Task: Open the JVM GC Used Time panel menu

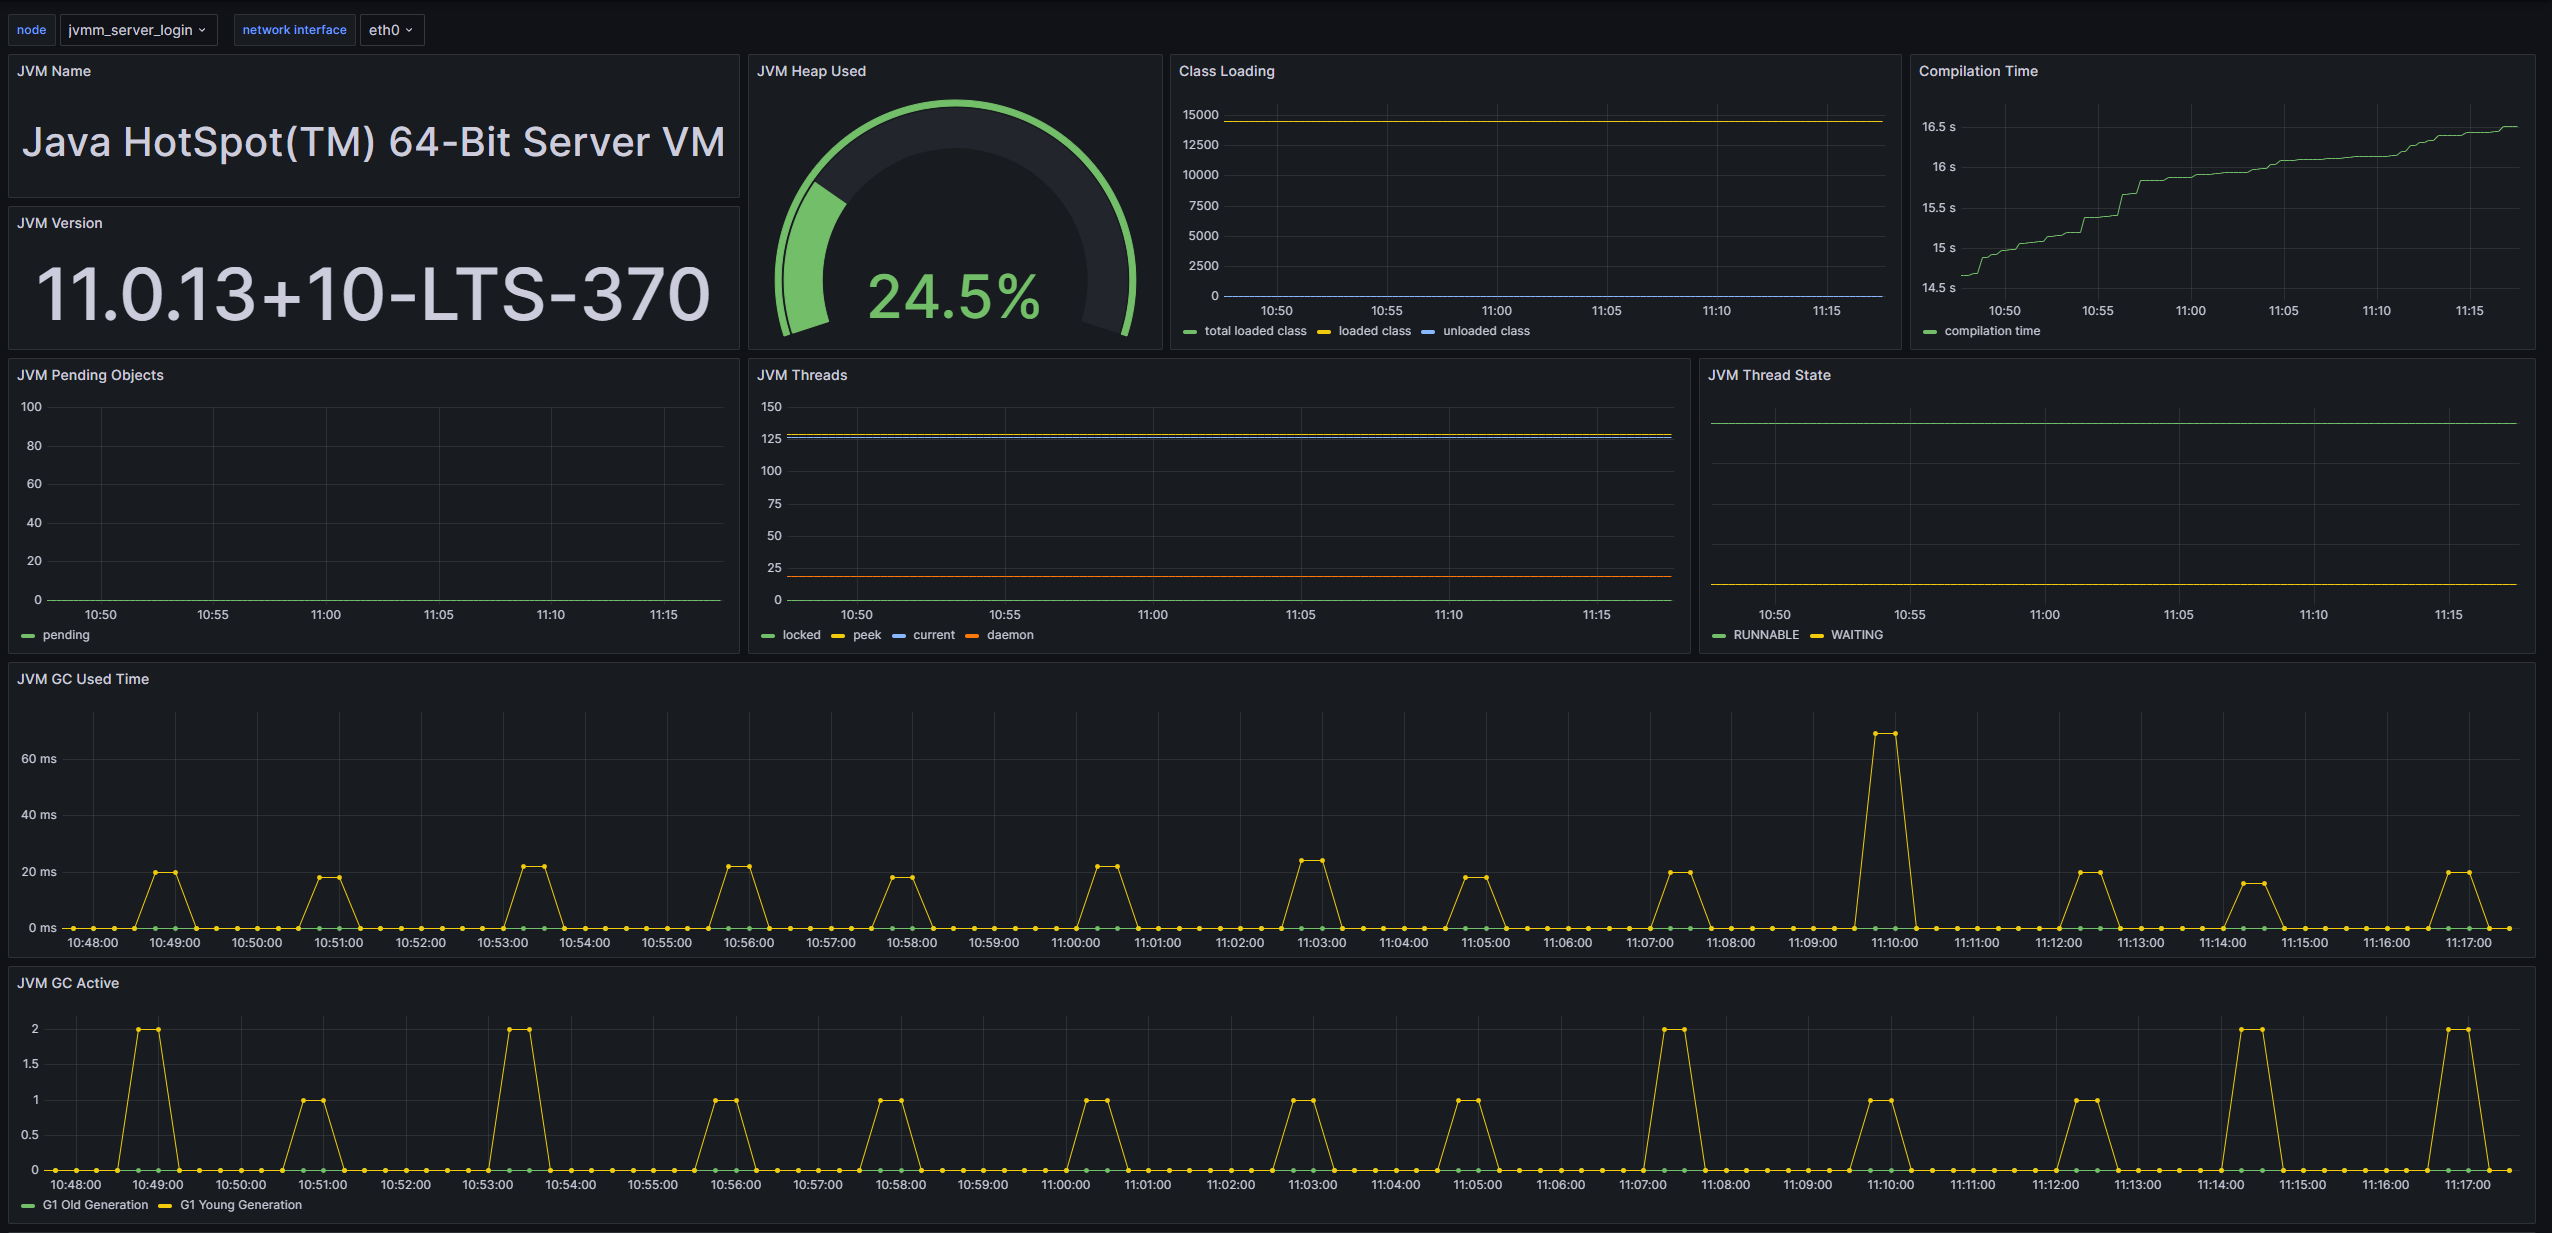Action: (83, 679)
